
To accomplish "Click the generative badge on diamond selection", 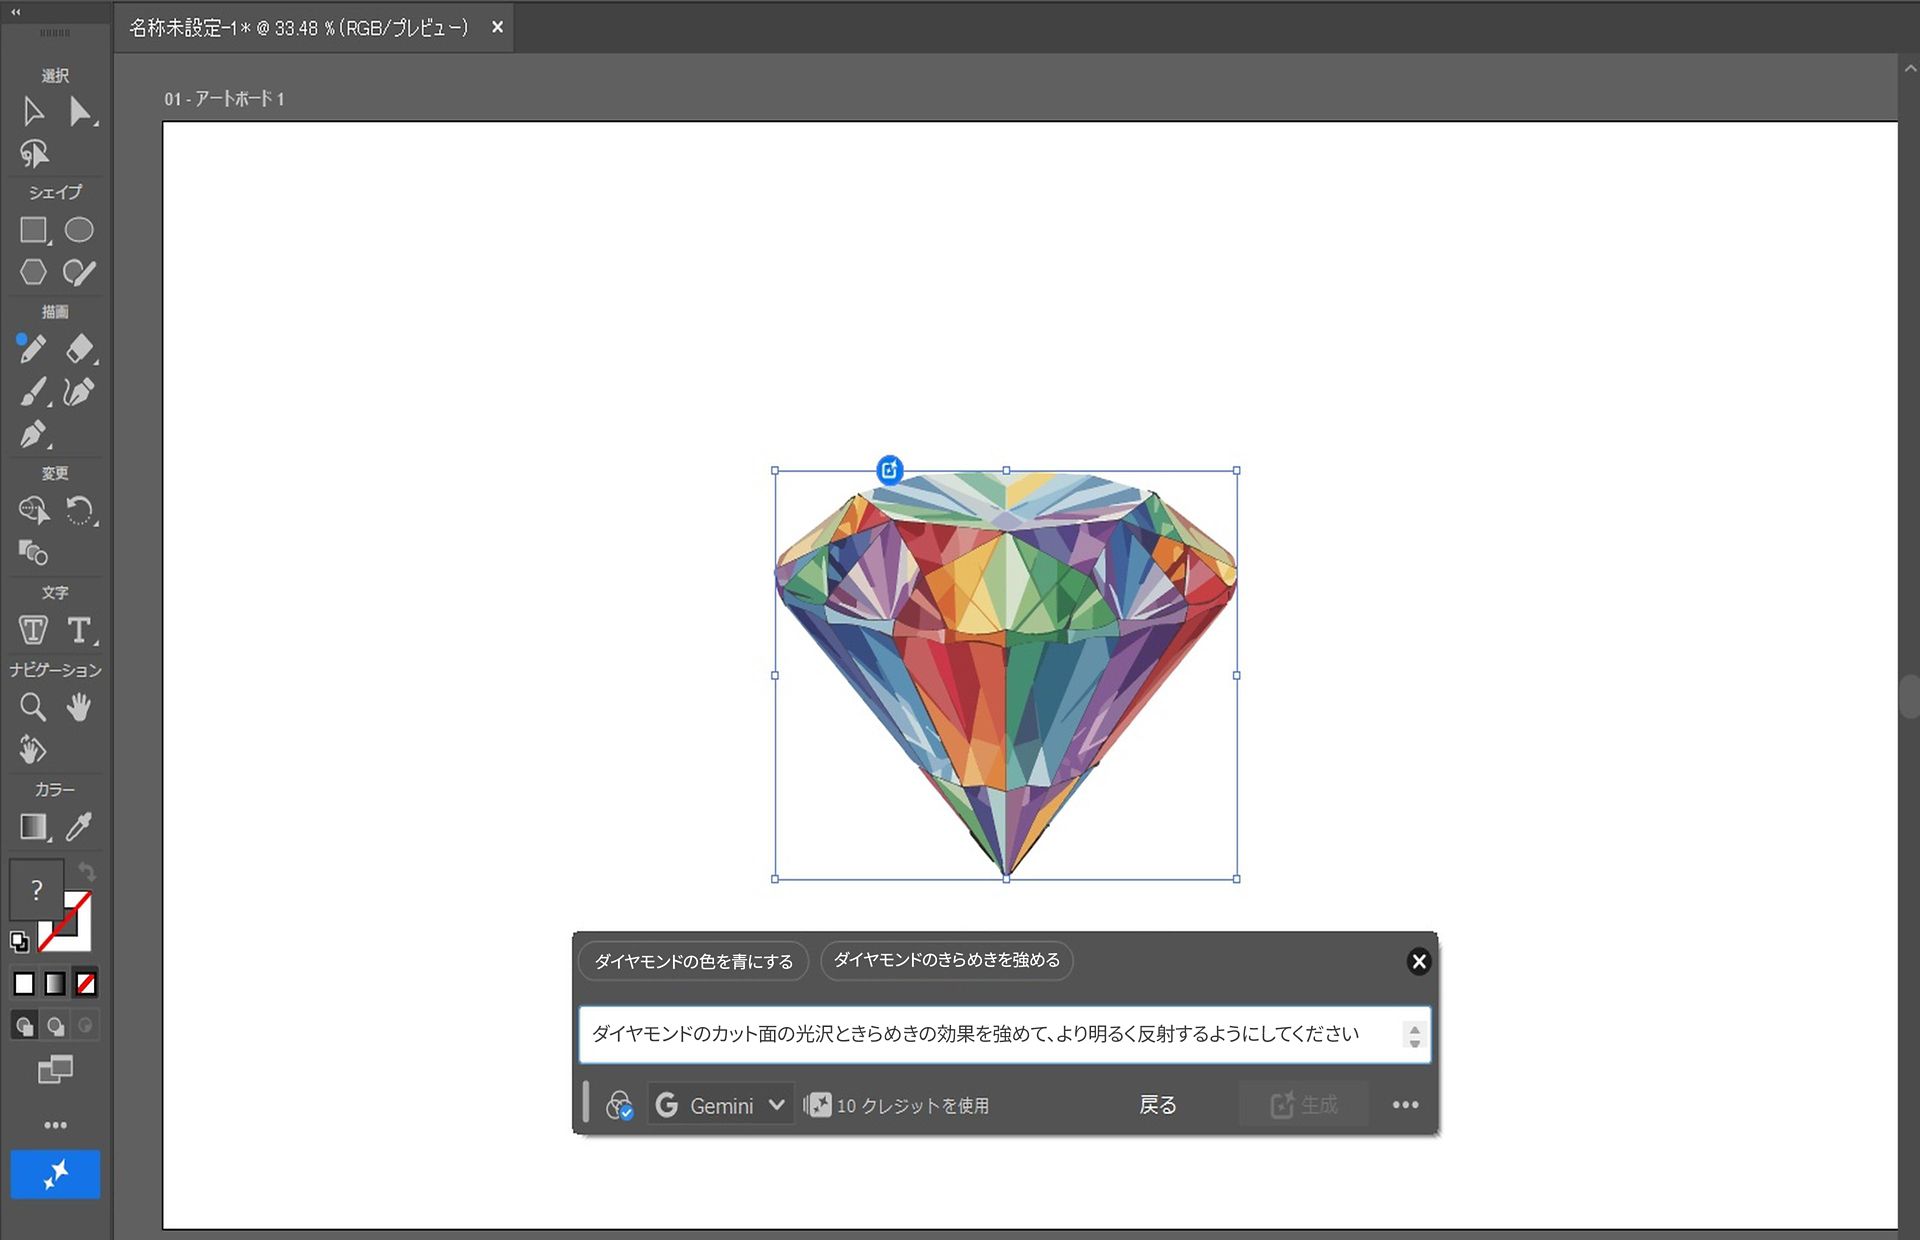I will tap(889, 469).
